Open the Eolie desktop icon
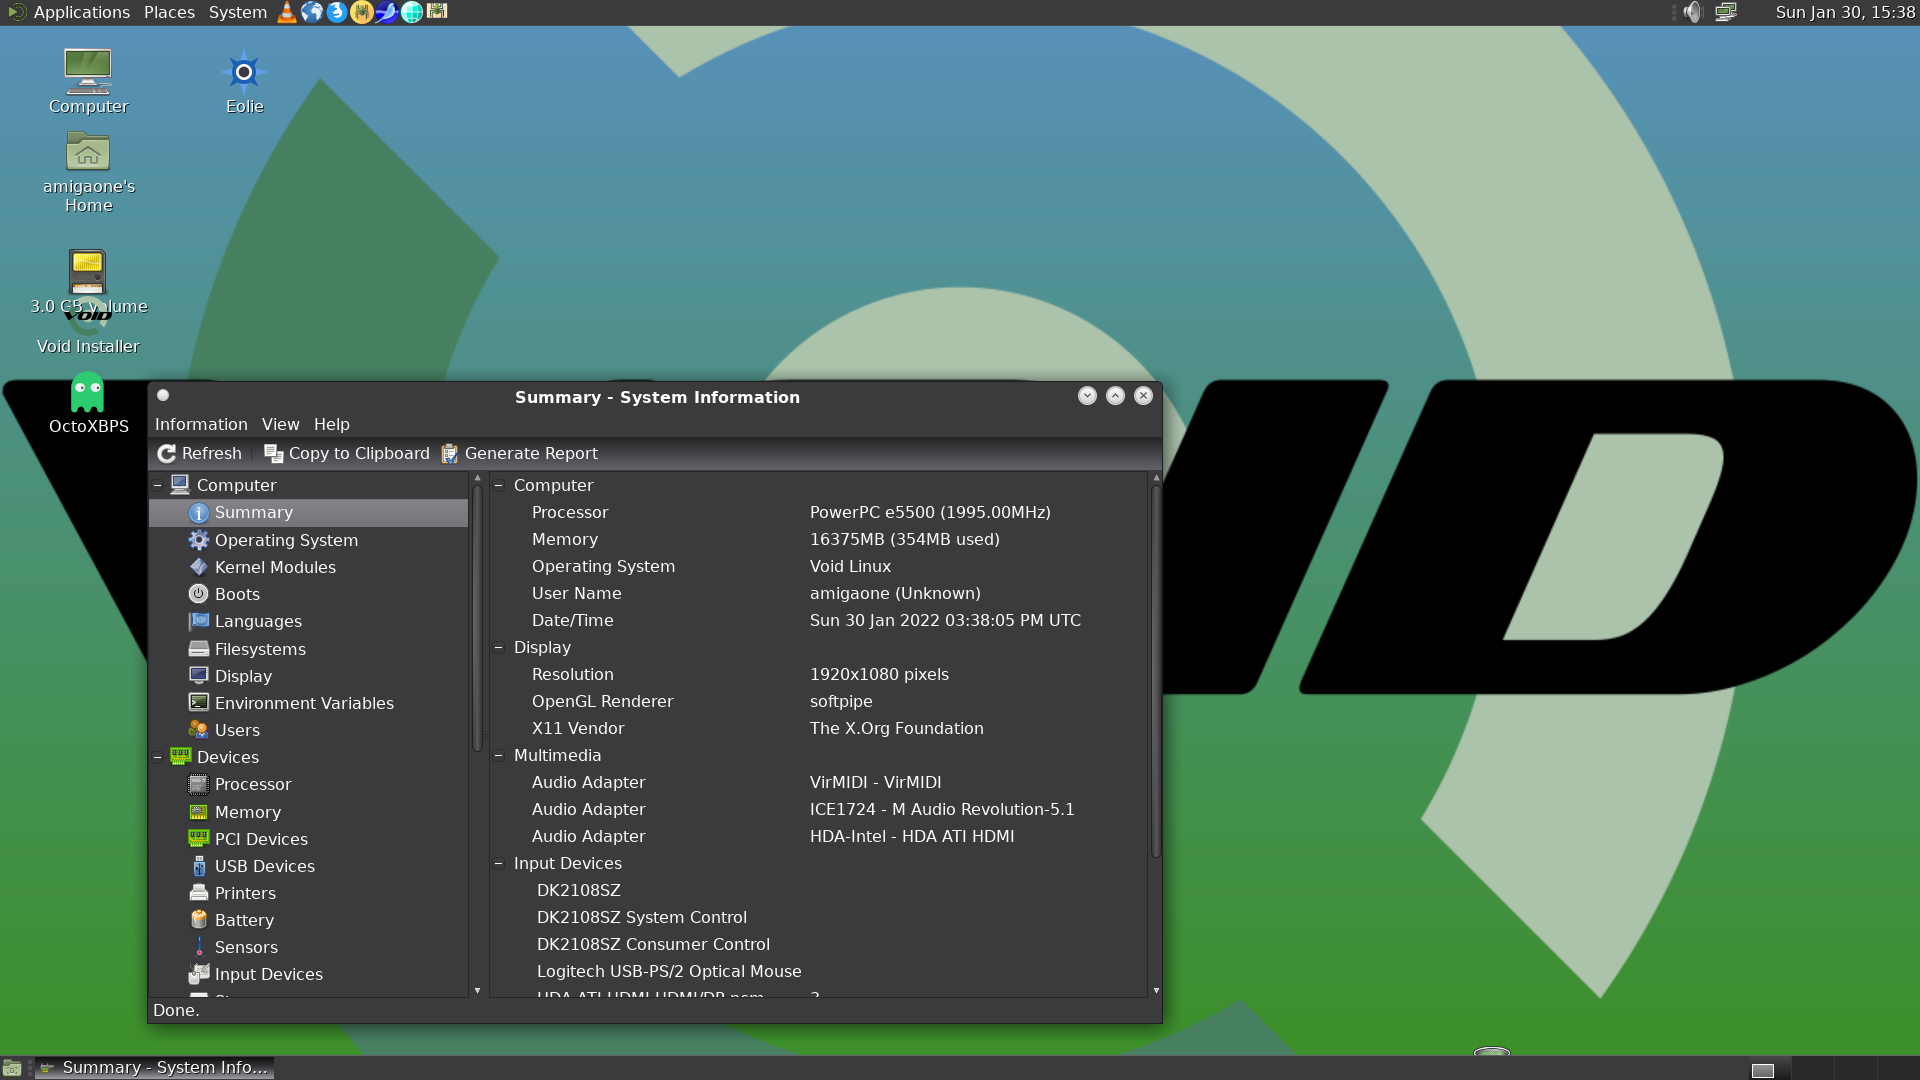The height and width of the screenshot is (1080, 1920). pyautogui.click(x=244, y=82)
